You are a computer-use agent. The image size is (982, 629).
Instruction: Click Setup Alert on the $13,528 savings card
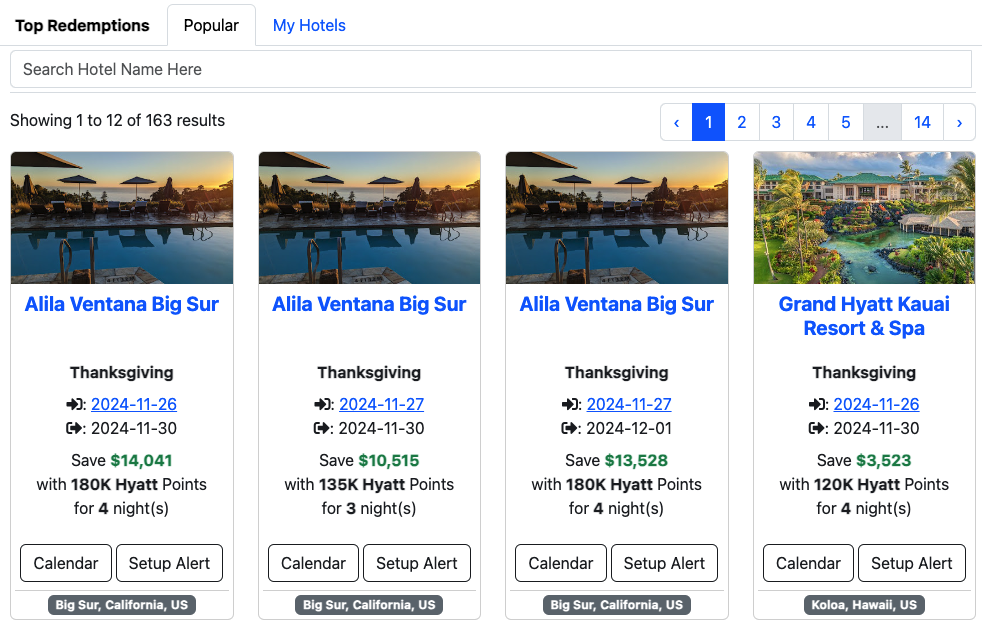[664, 563]
